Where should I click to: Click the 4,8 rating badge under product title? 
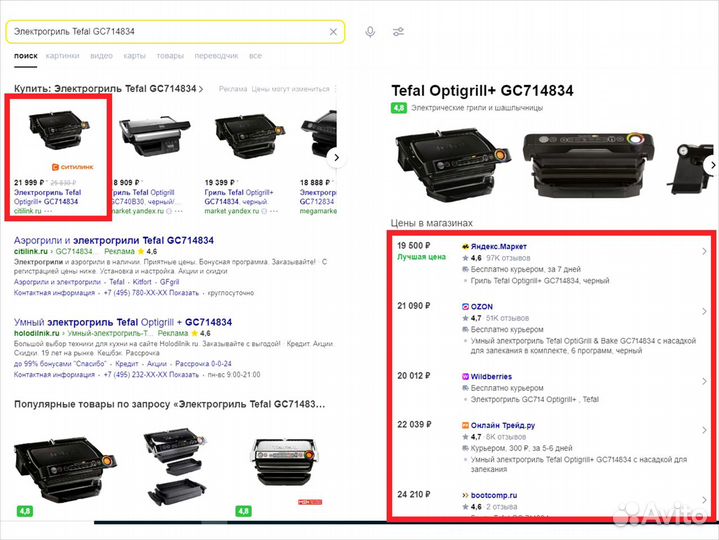click(398, 108)
